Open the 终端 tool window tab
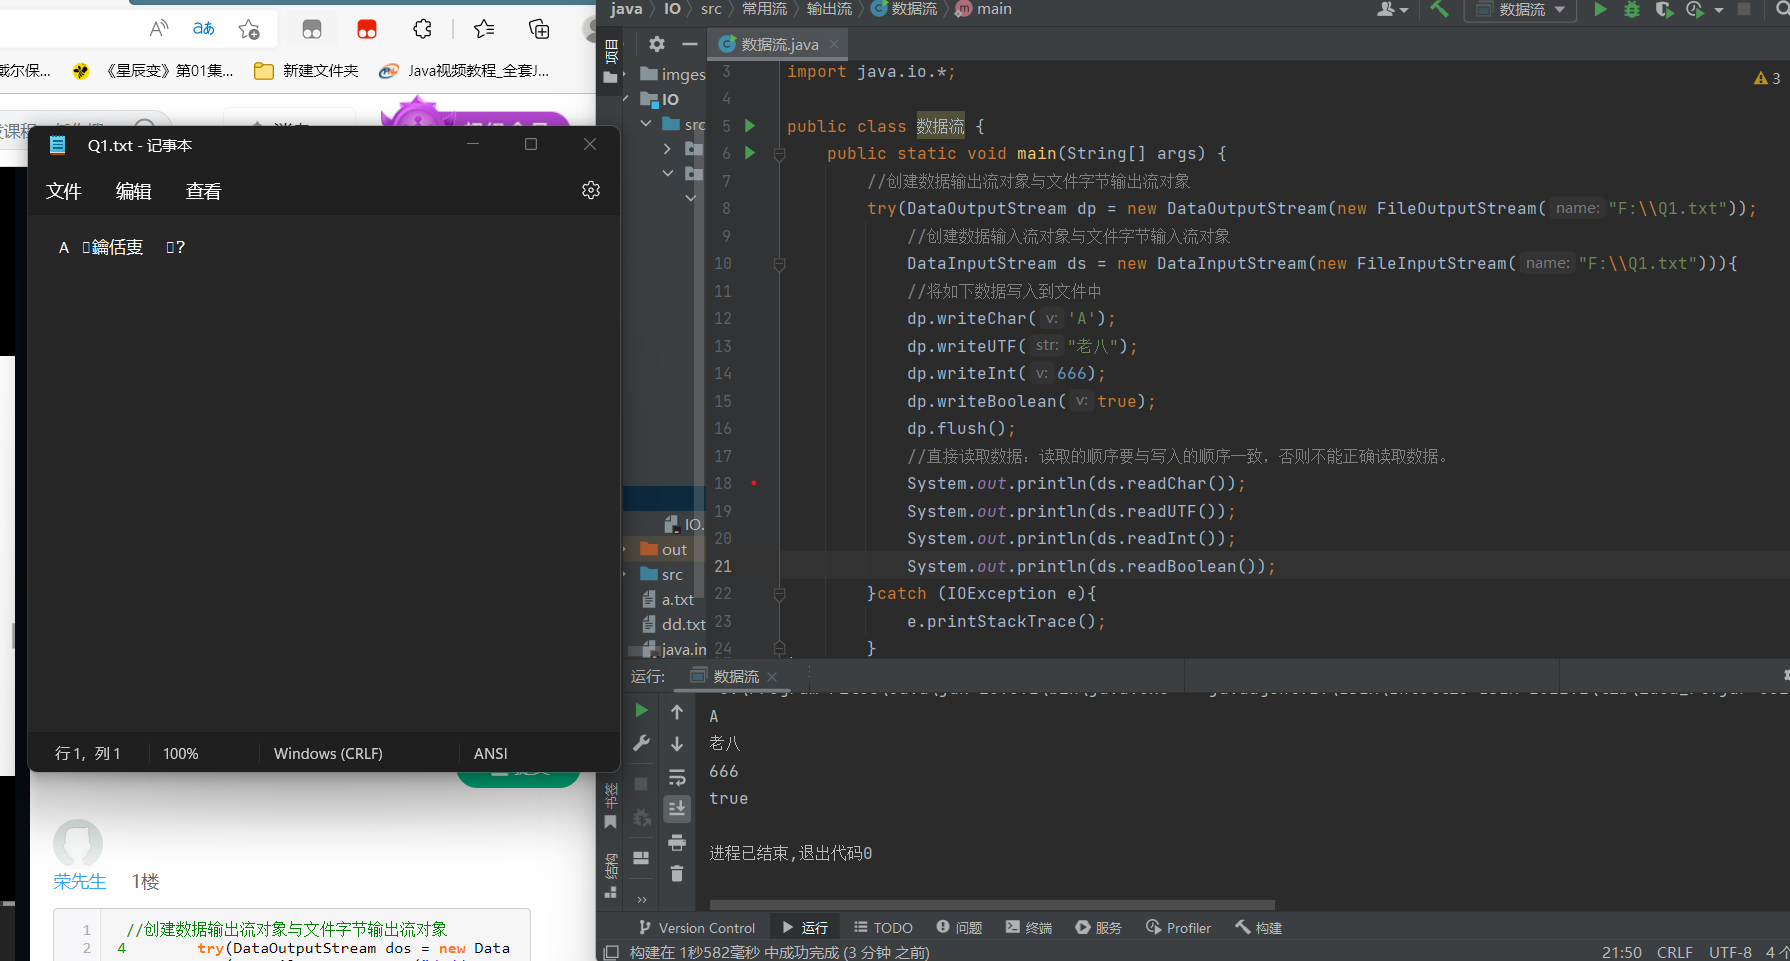The image size is (1790, 961). coord(1029,928)
